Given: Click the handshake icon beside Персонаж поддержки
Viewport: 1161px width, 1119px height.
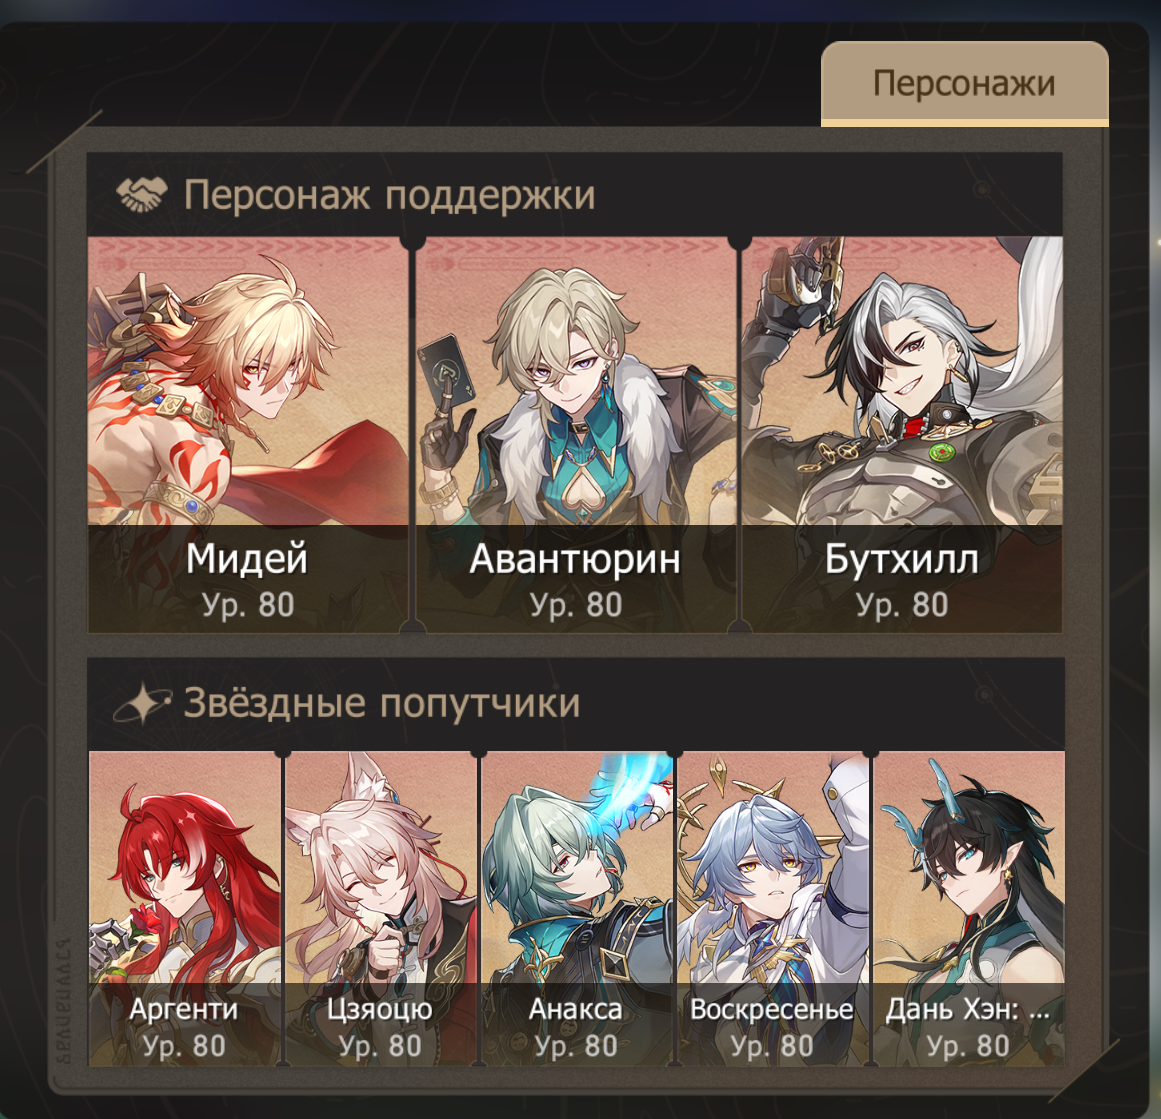Looking at the screenshot, I should [x=141, y=195].
